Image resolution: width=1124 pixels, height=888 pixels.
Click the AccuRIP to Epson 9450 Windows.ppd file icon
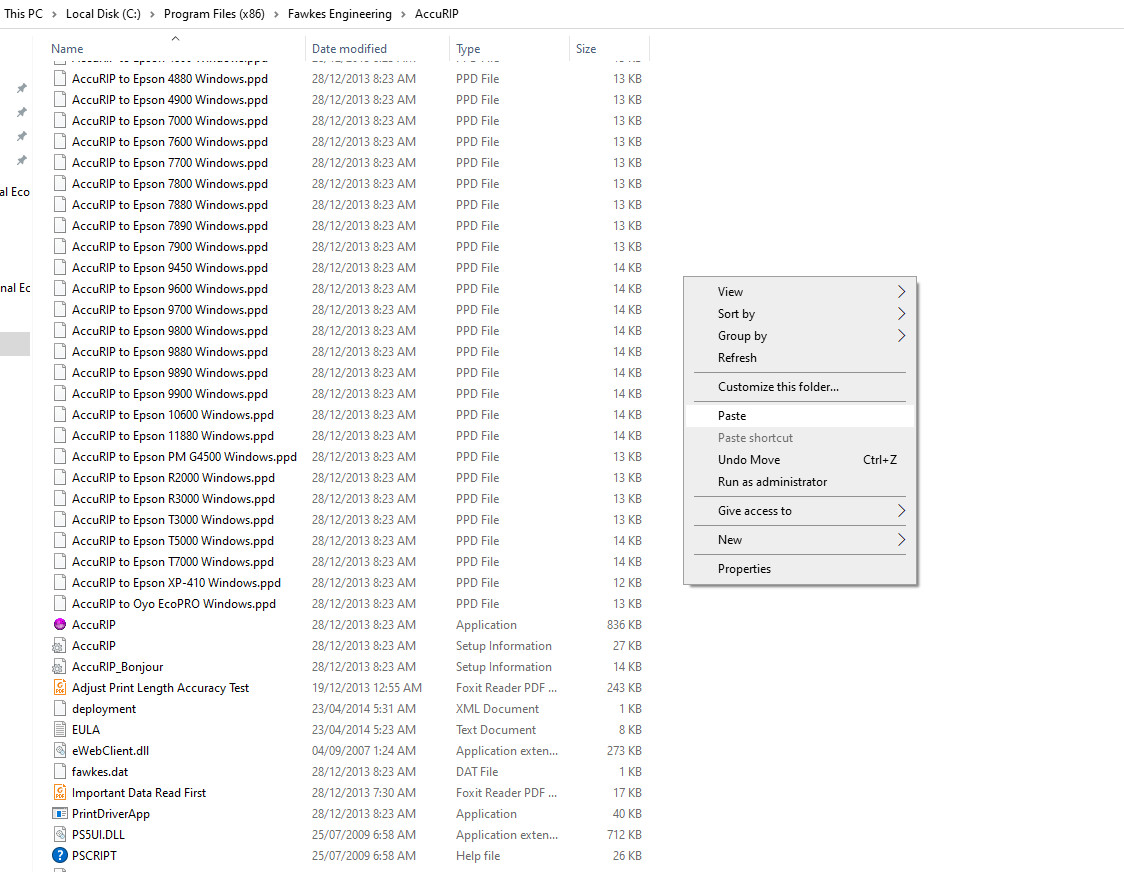pyautogui.click(x=60, y=267)
